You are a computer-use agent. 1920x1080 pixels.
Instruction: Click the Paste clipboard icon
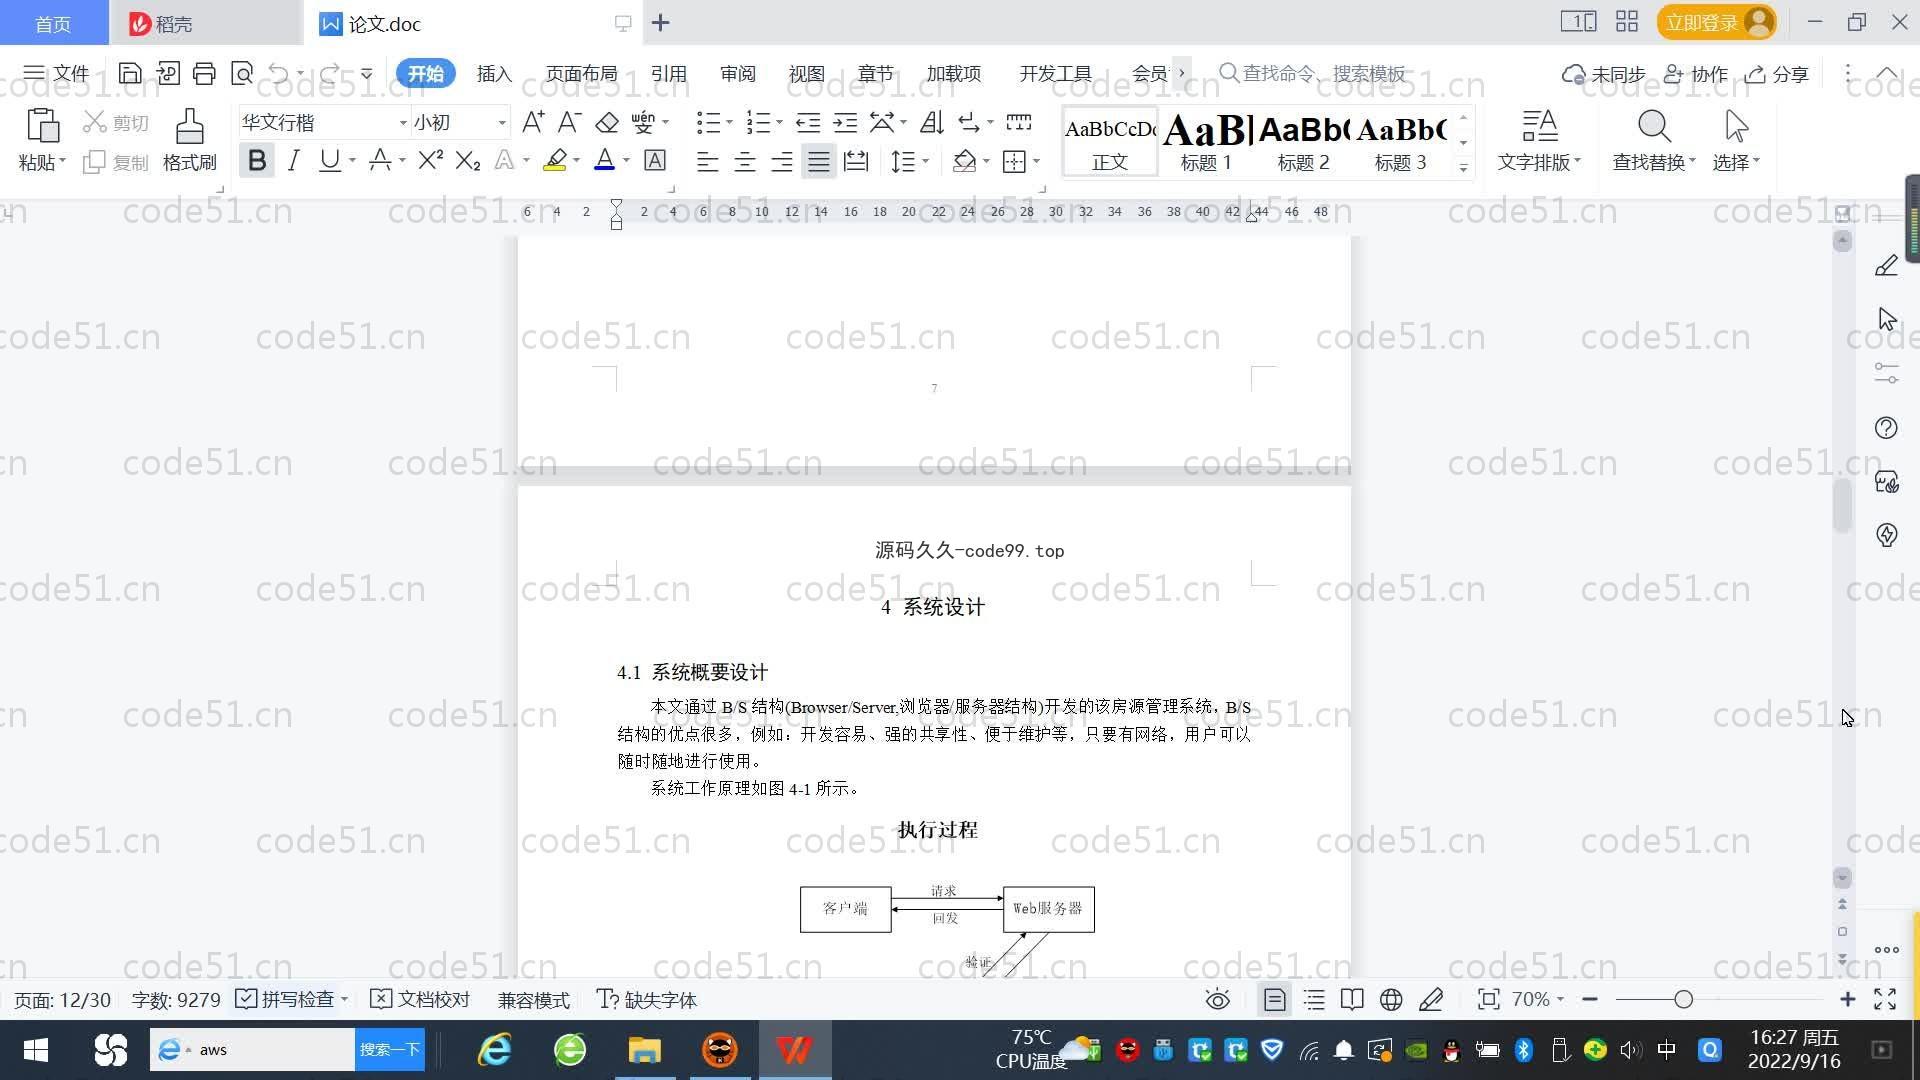[42, 127]
